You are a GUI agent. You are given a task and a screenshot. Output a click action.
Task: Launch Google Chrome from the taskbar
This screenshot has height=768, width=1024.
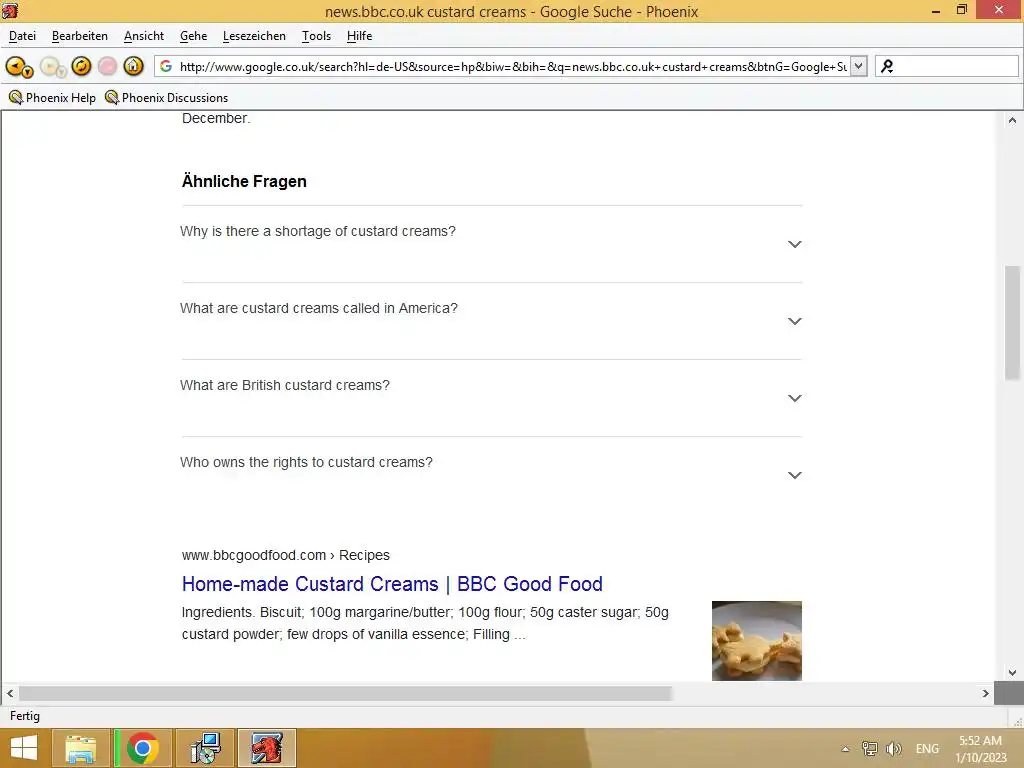pyautogui.click(x=142, y=748)
